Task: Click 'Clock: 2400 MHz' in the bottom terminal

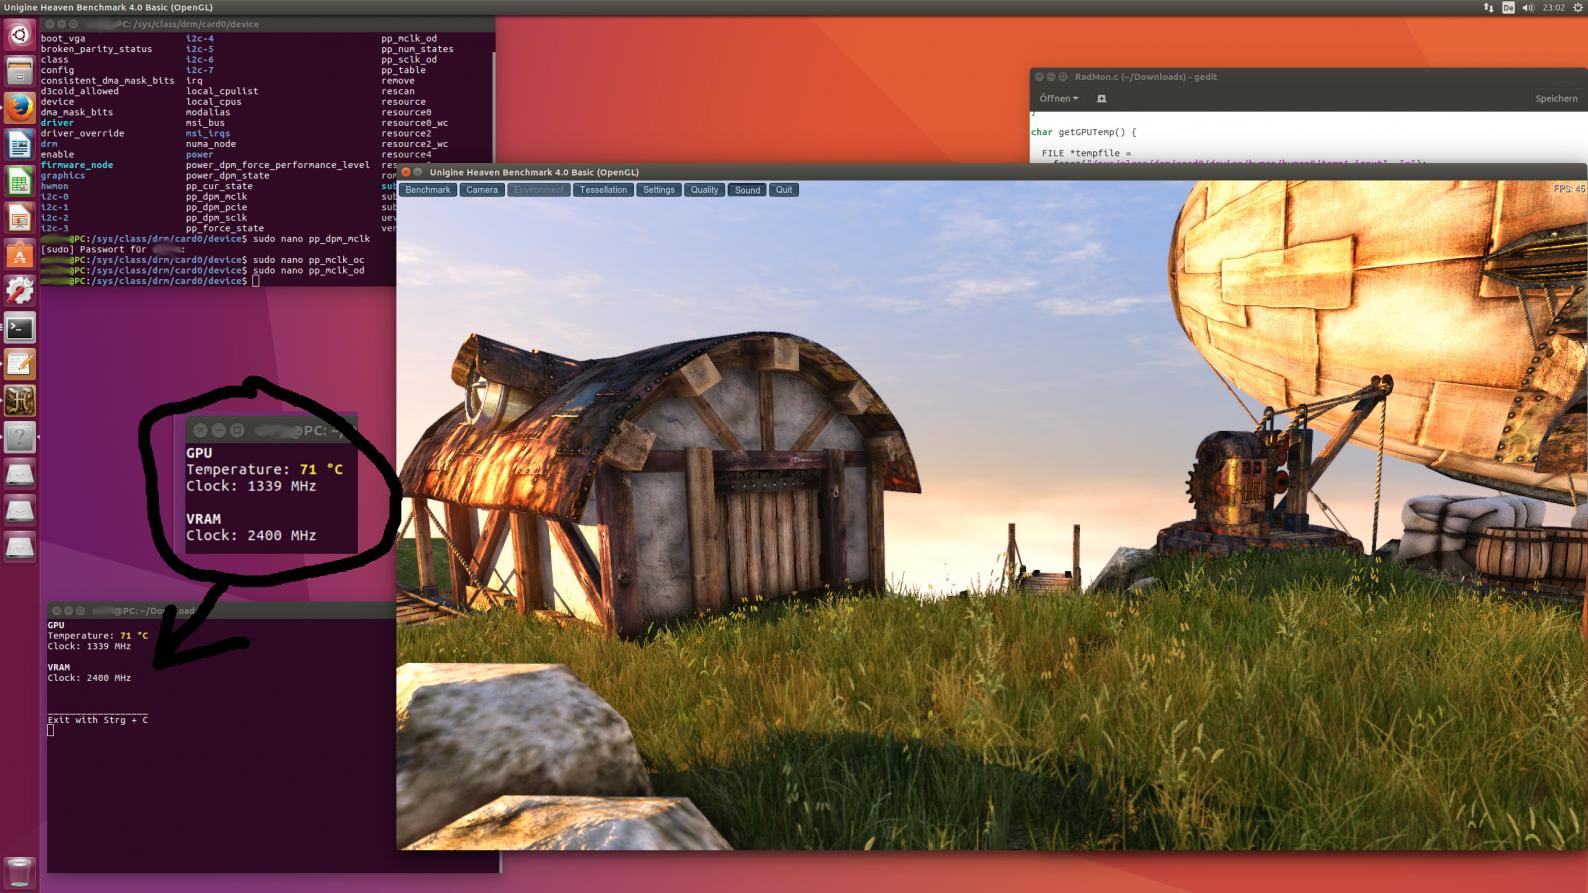Action: click(x=89, y=678)
